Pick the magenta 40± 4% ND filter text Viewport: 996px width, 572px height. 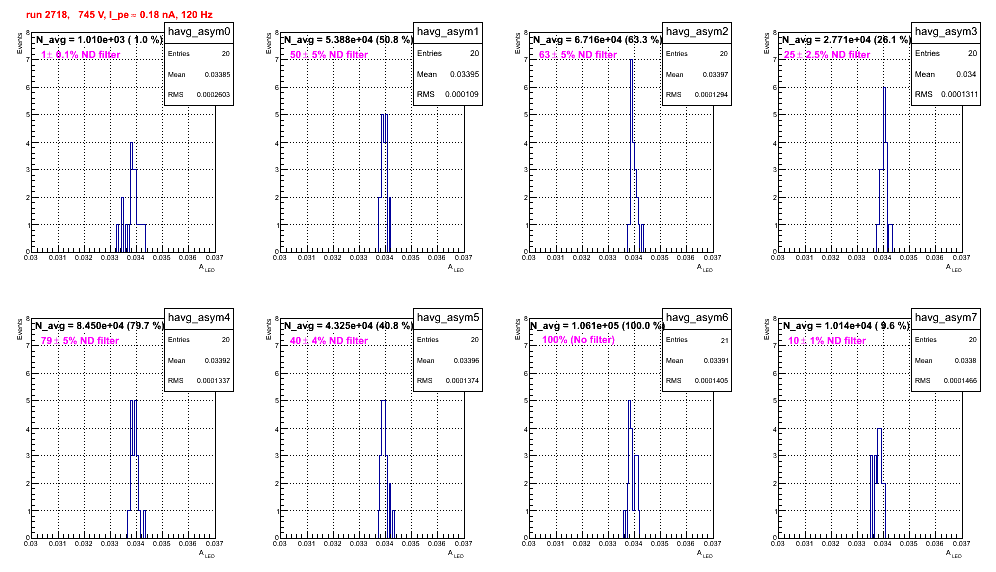329,341
